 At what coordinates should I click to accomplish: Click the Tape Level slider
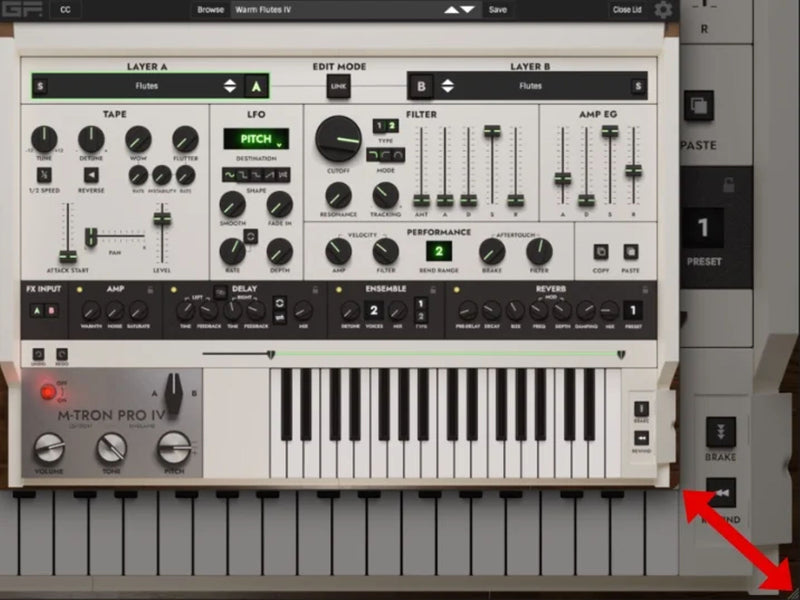pos(161,220)
